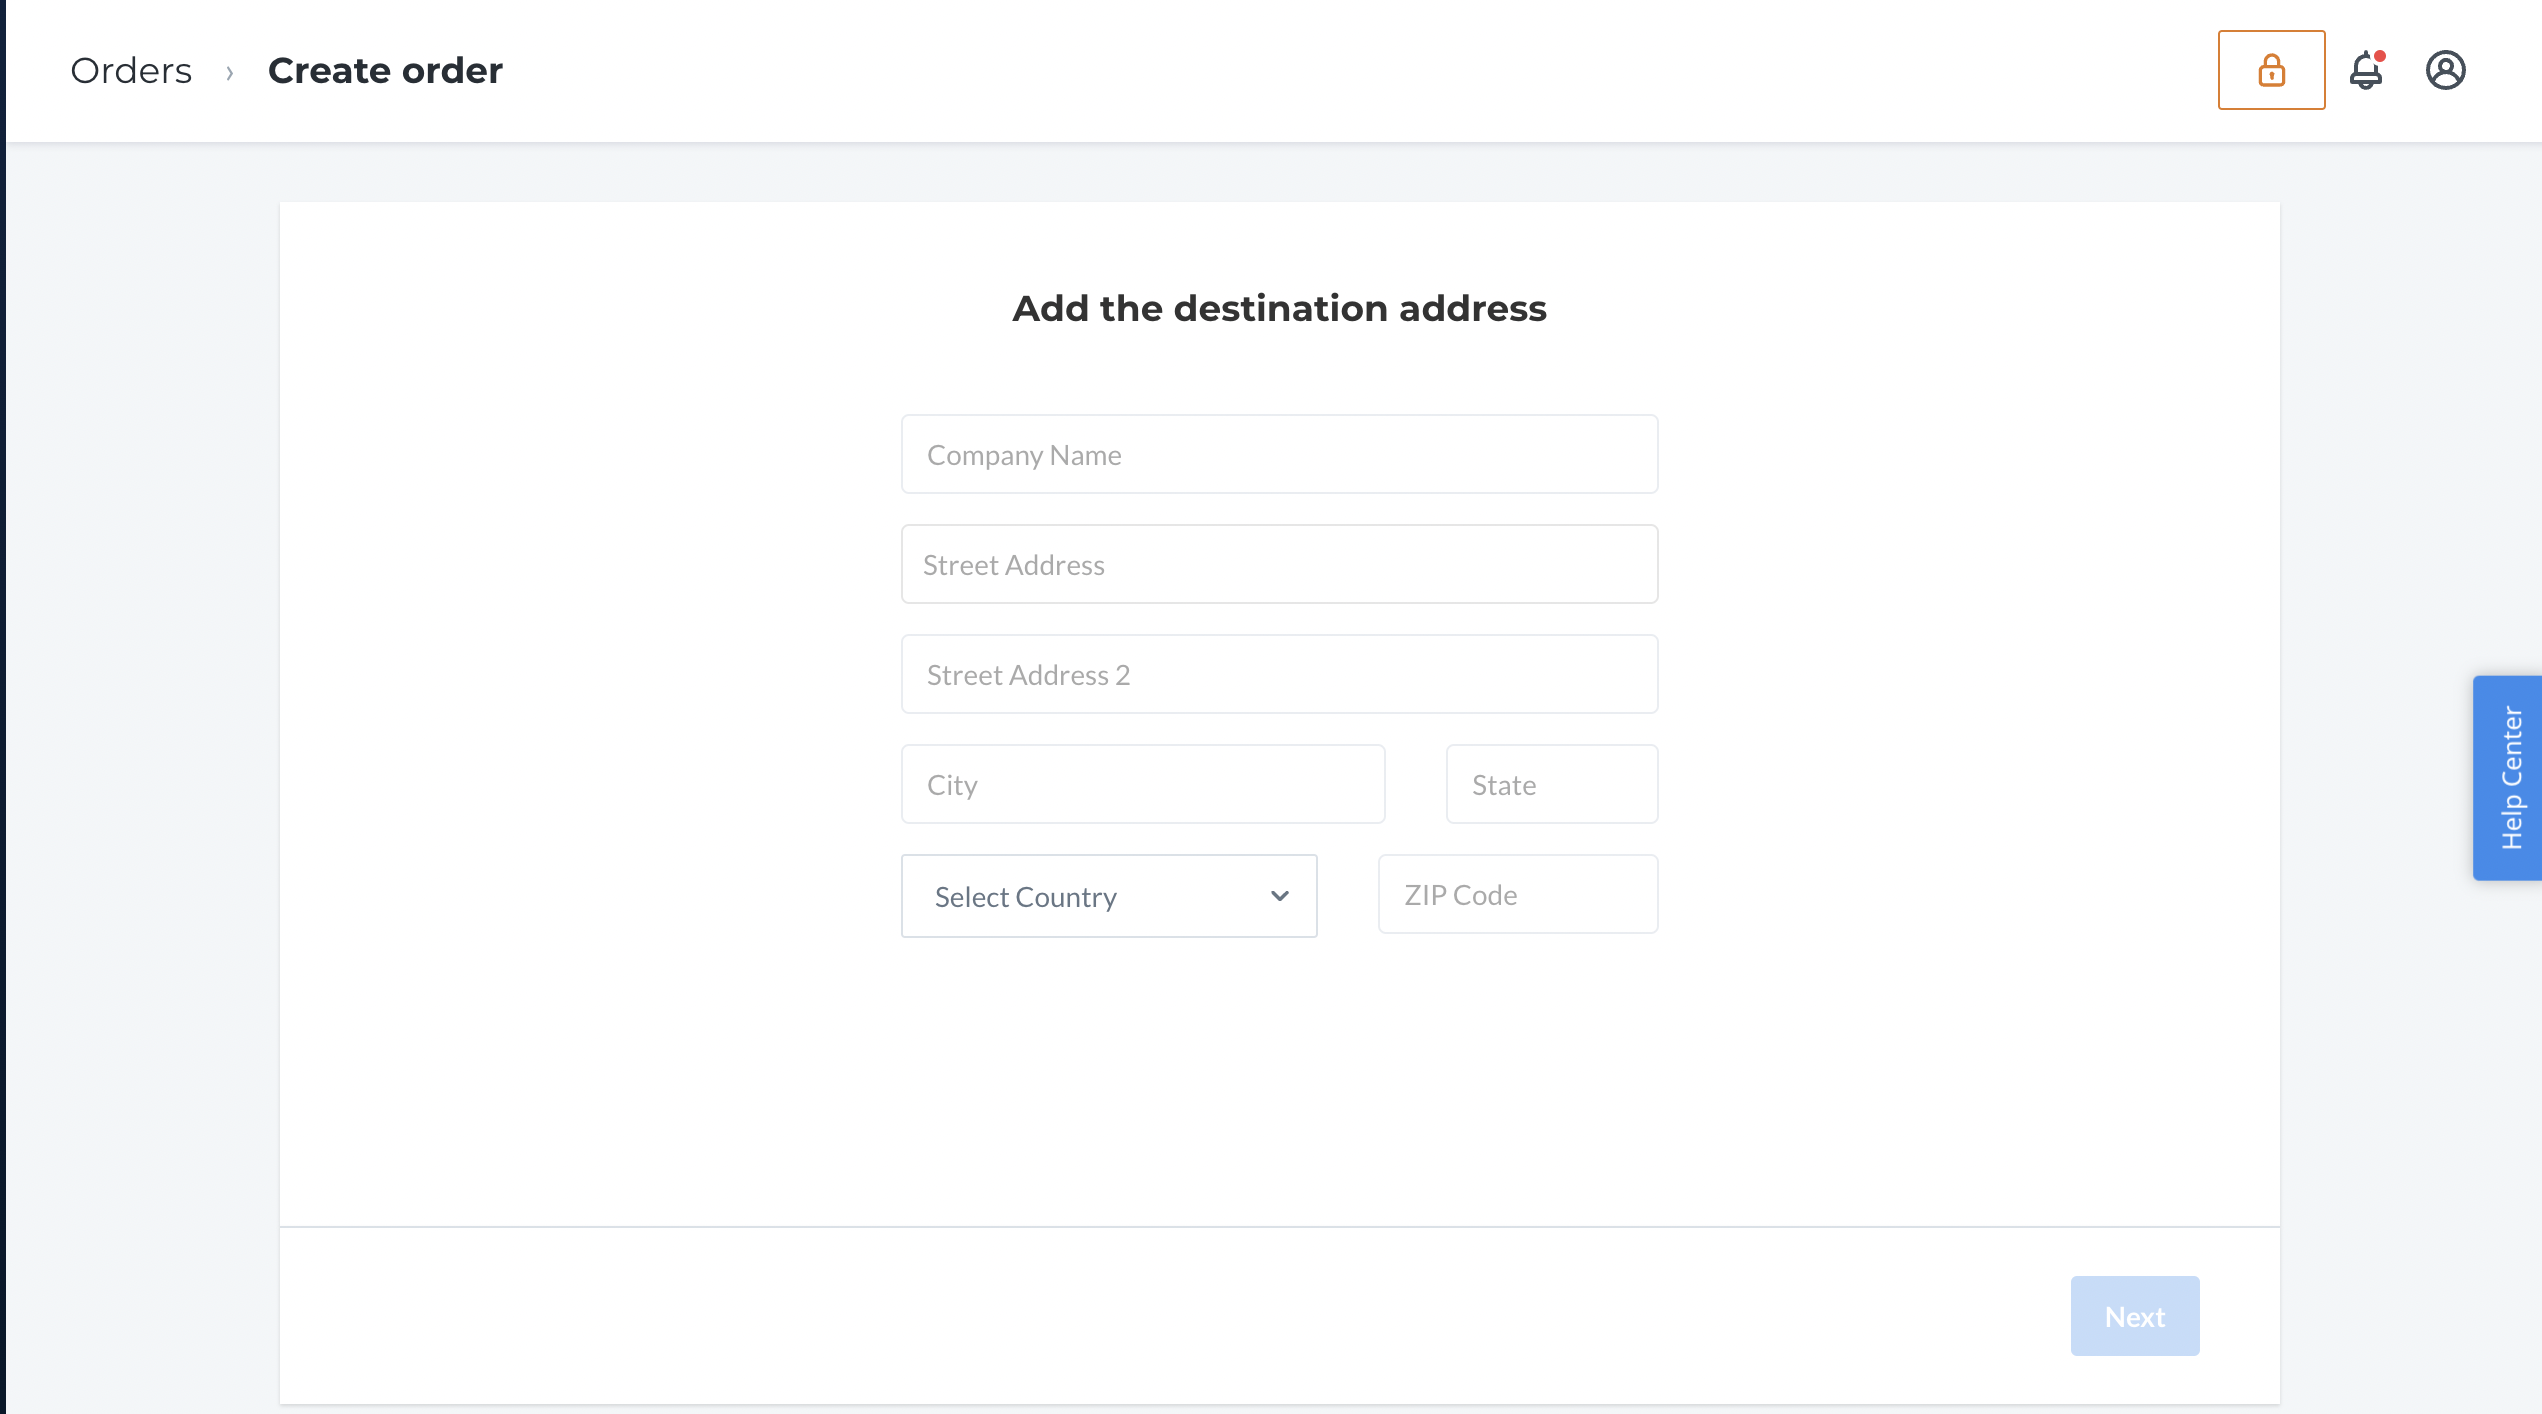Open notifications bell icon
Image resolution: width=2542 pixels, height=1414 pixels.
2366,70
